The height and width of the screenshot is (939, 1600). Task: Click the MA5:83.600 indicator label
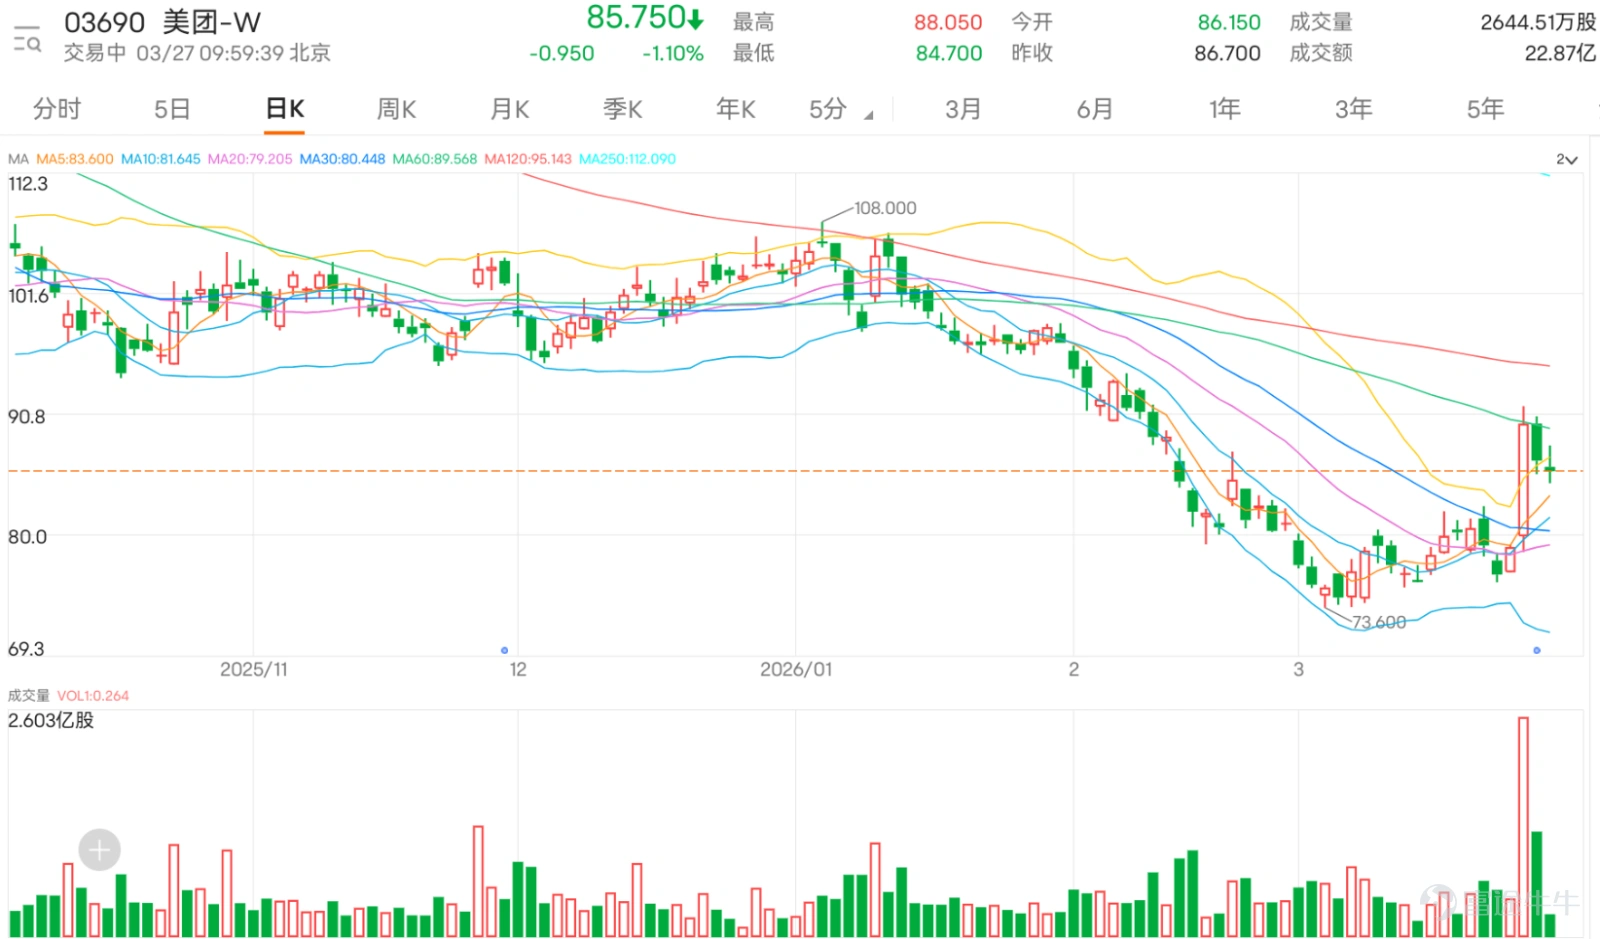coord(75,159)
